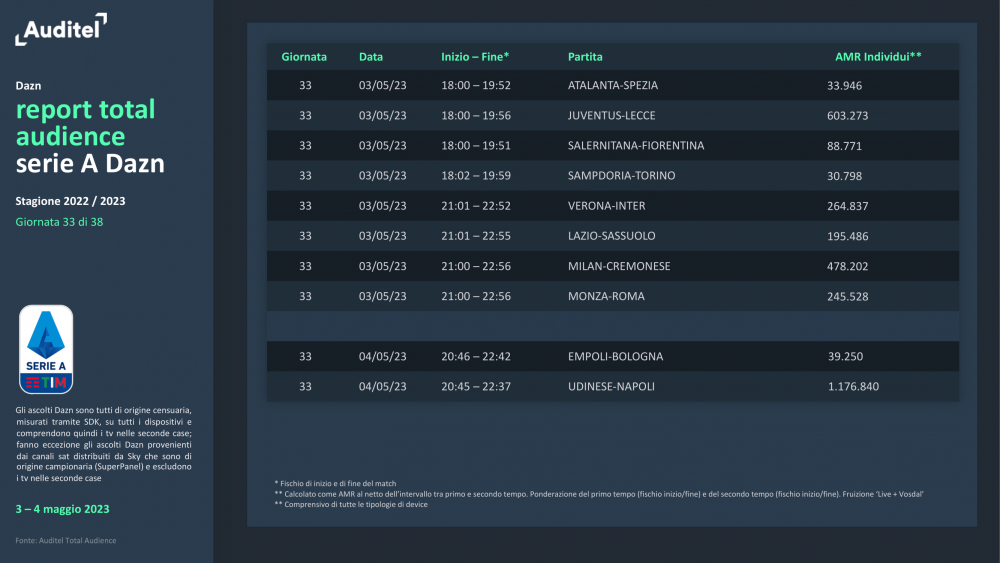Select the Inizio – Fine column header

pos(475,57)
